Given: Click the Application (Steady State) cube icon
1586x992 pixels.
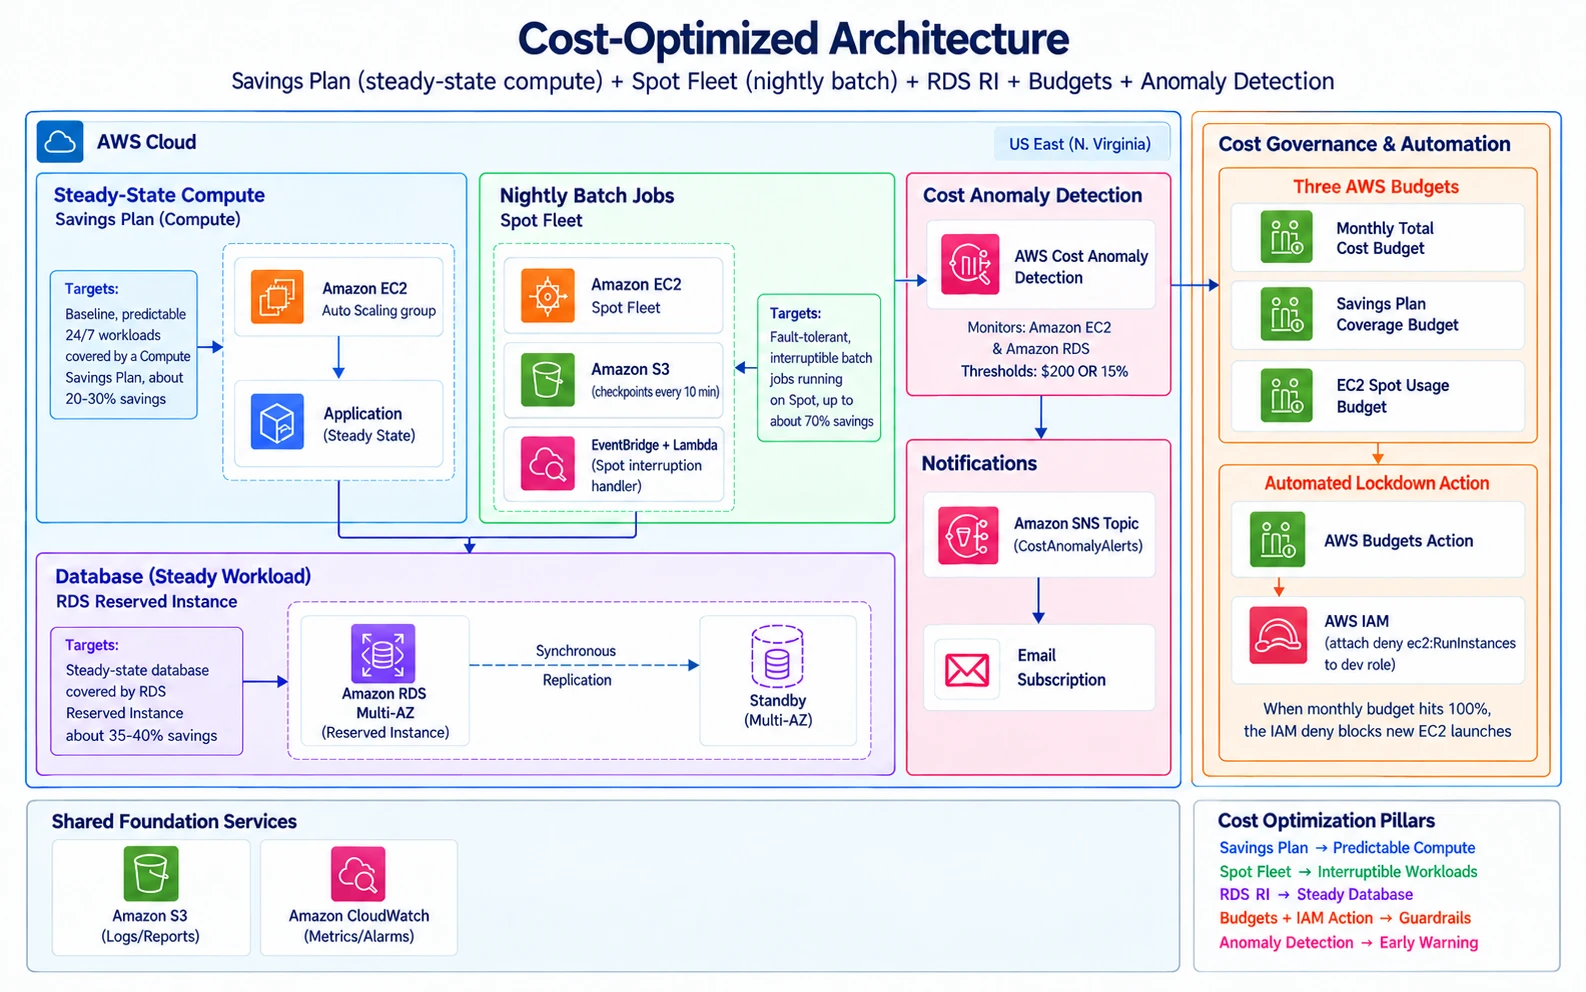Looking at the screenshot, I should [x=277, y=423].
